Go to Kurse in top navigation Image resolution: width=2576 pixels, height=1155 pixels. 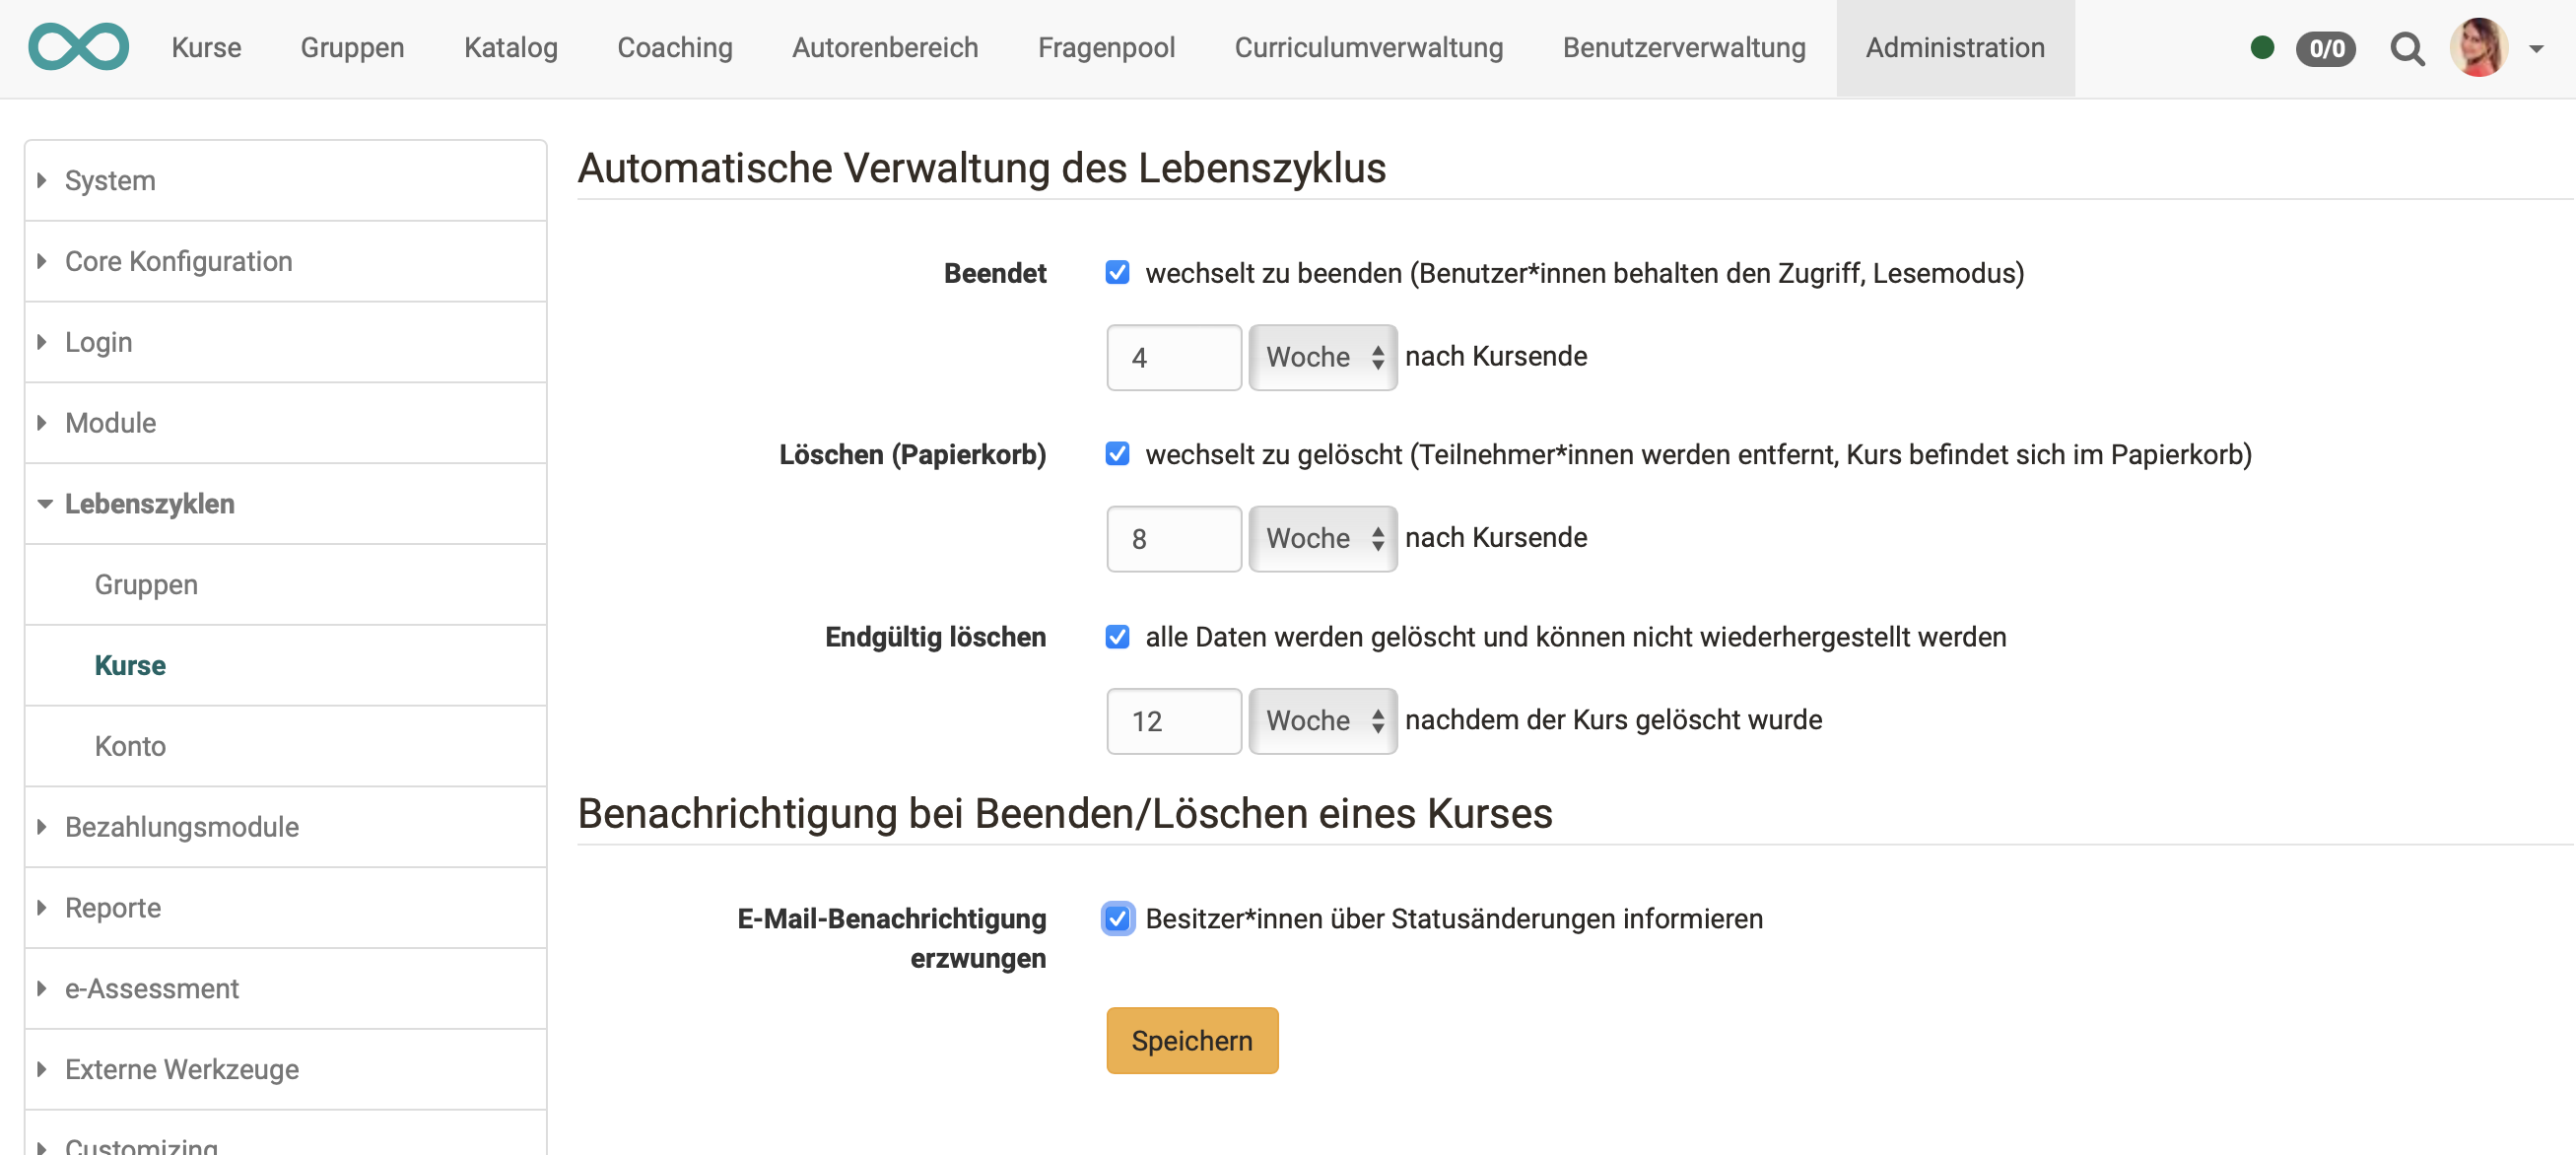[x=206, y=47]
